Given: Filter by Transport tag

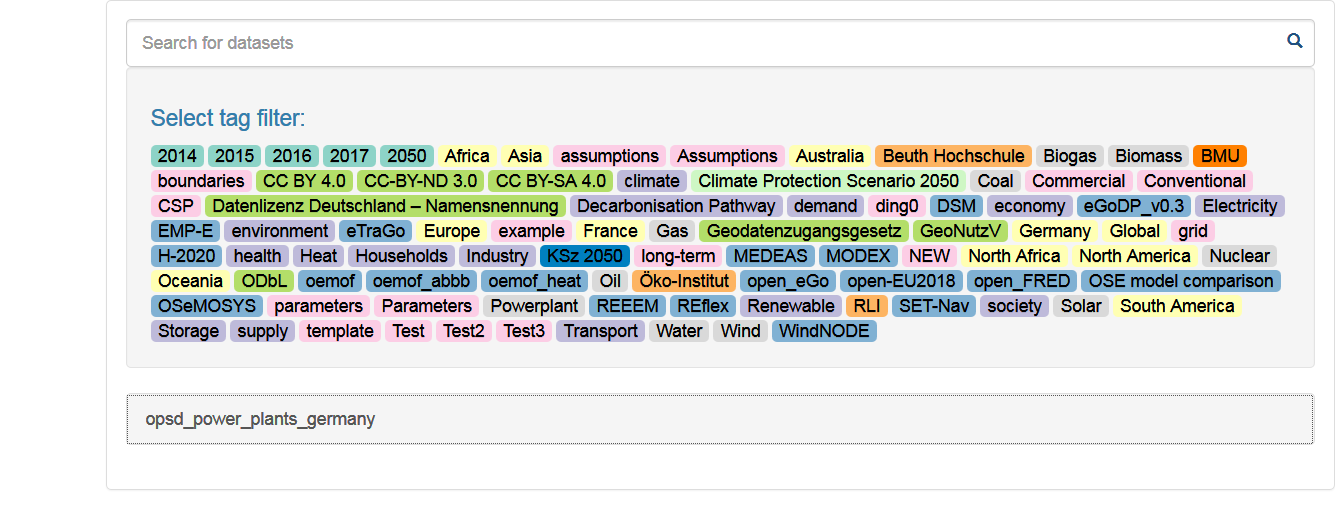Looking at the screenshot, I should point(600,331).
